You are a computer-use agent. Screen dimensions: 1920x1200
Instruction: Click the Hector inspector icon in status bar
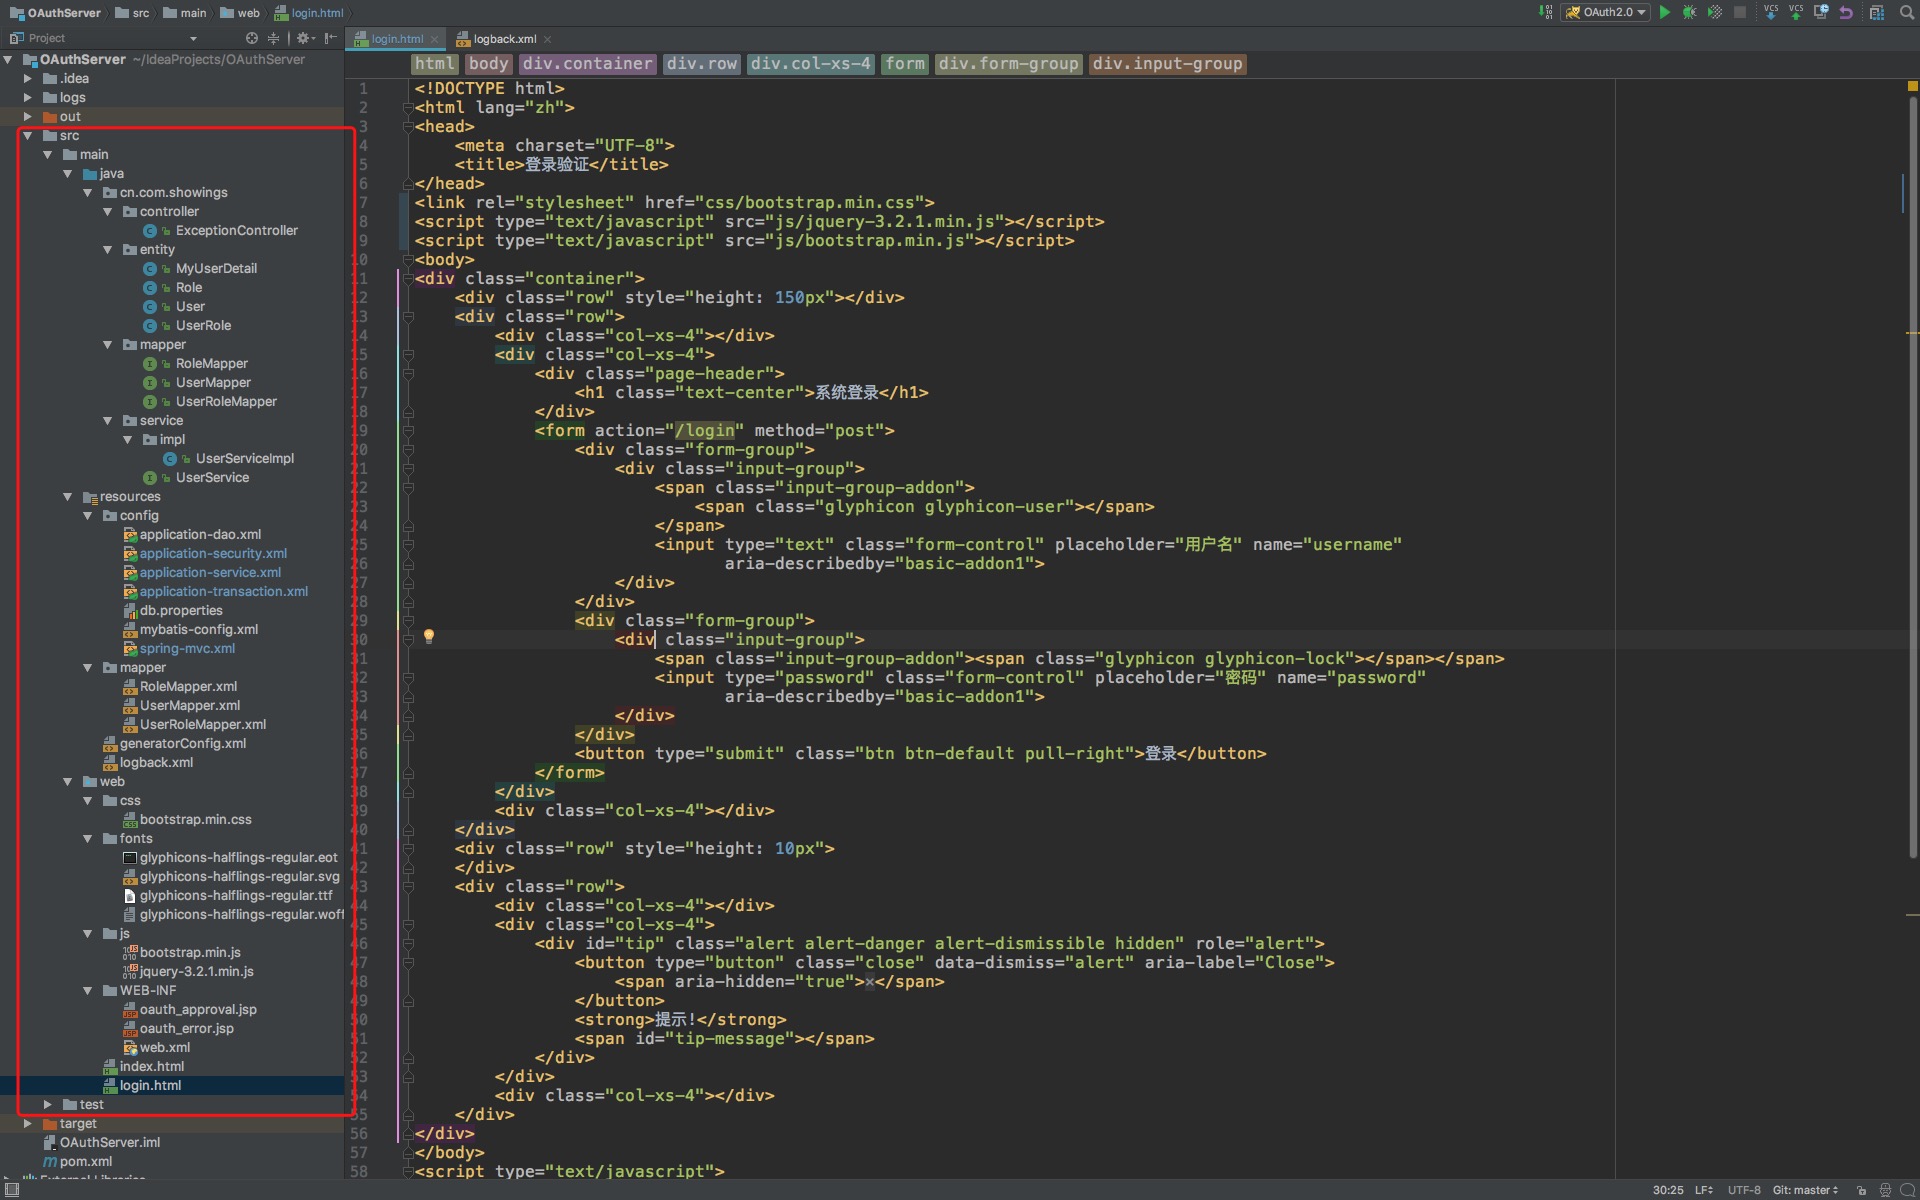coord(1885,1190)
